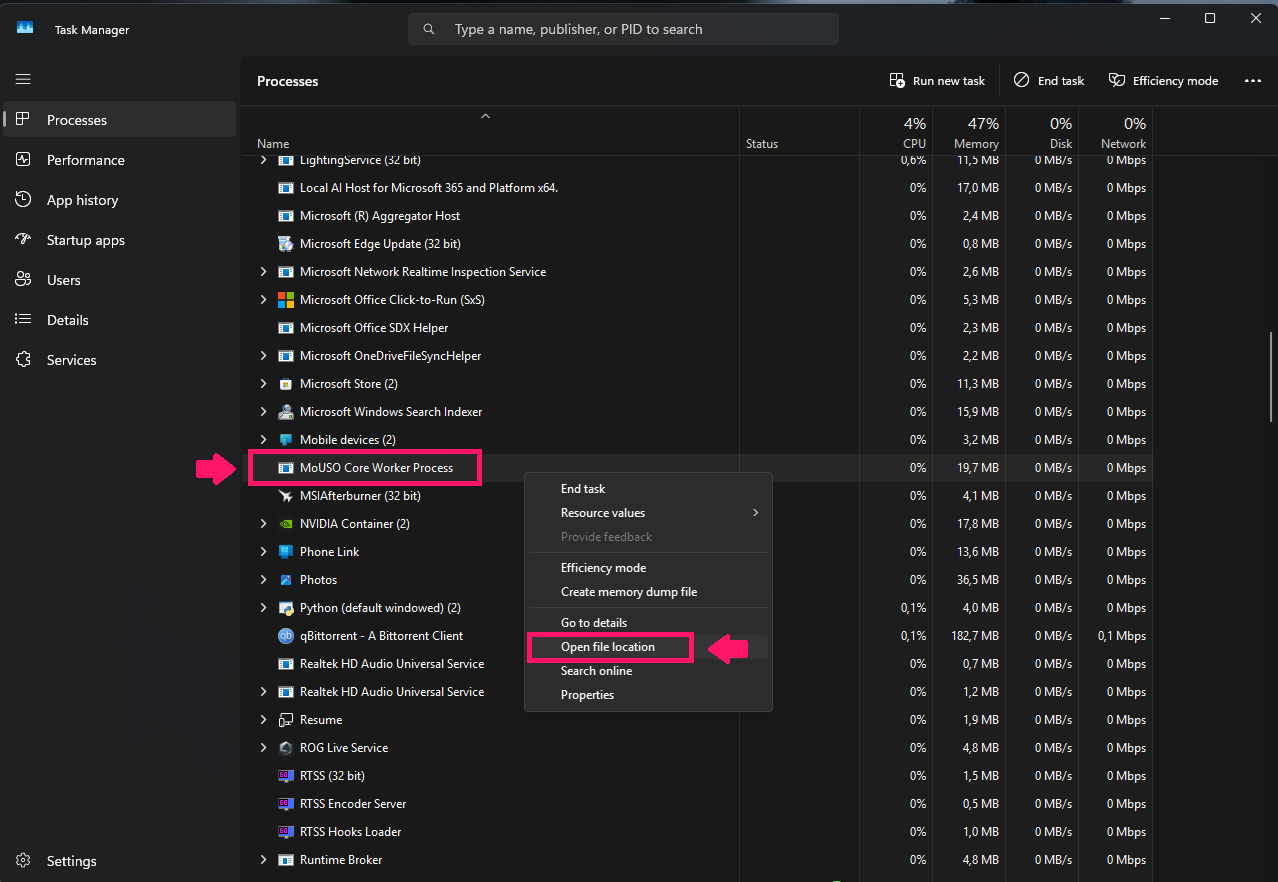Screen dimensions: 1278x882
Task: Sort by the Name column header
Action: (x=490, y=132)
